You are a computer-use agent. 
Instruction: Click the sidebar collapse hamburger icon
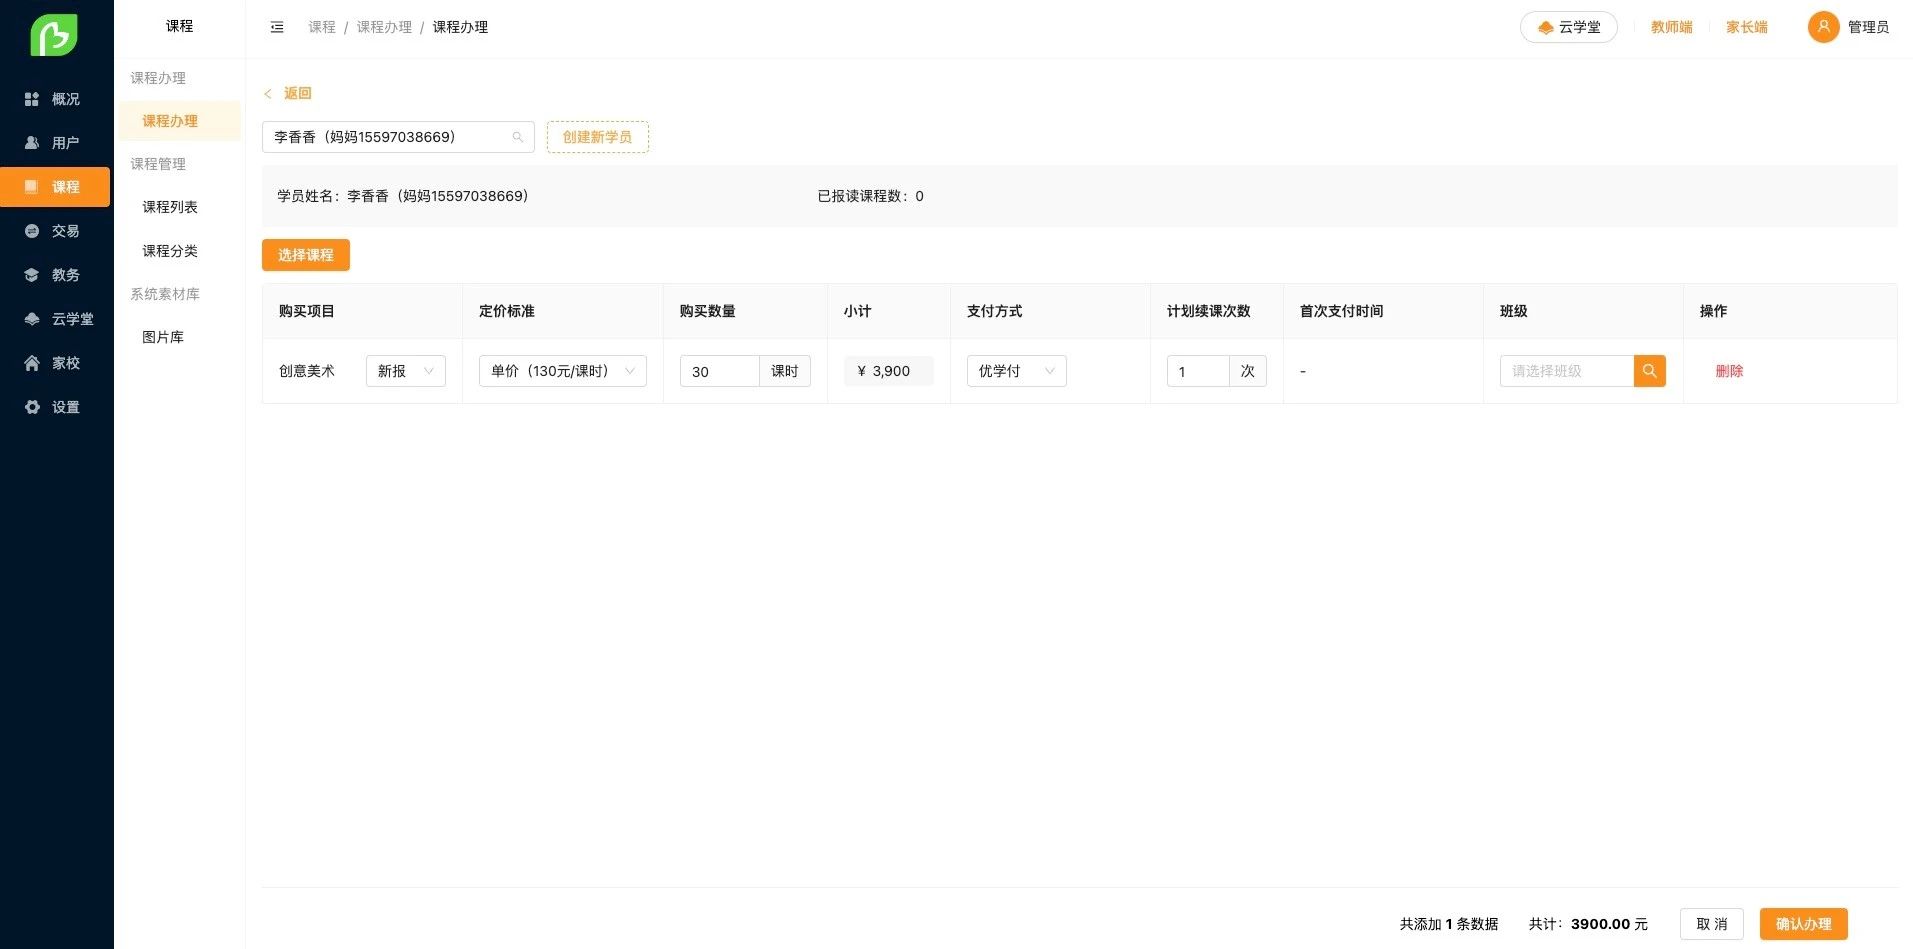pos(277,27)
